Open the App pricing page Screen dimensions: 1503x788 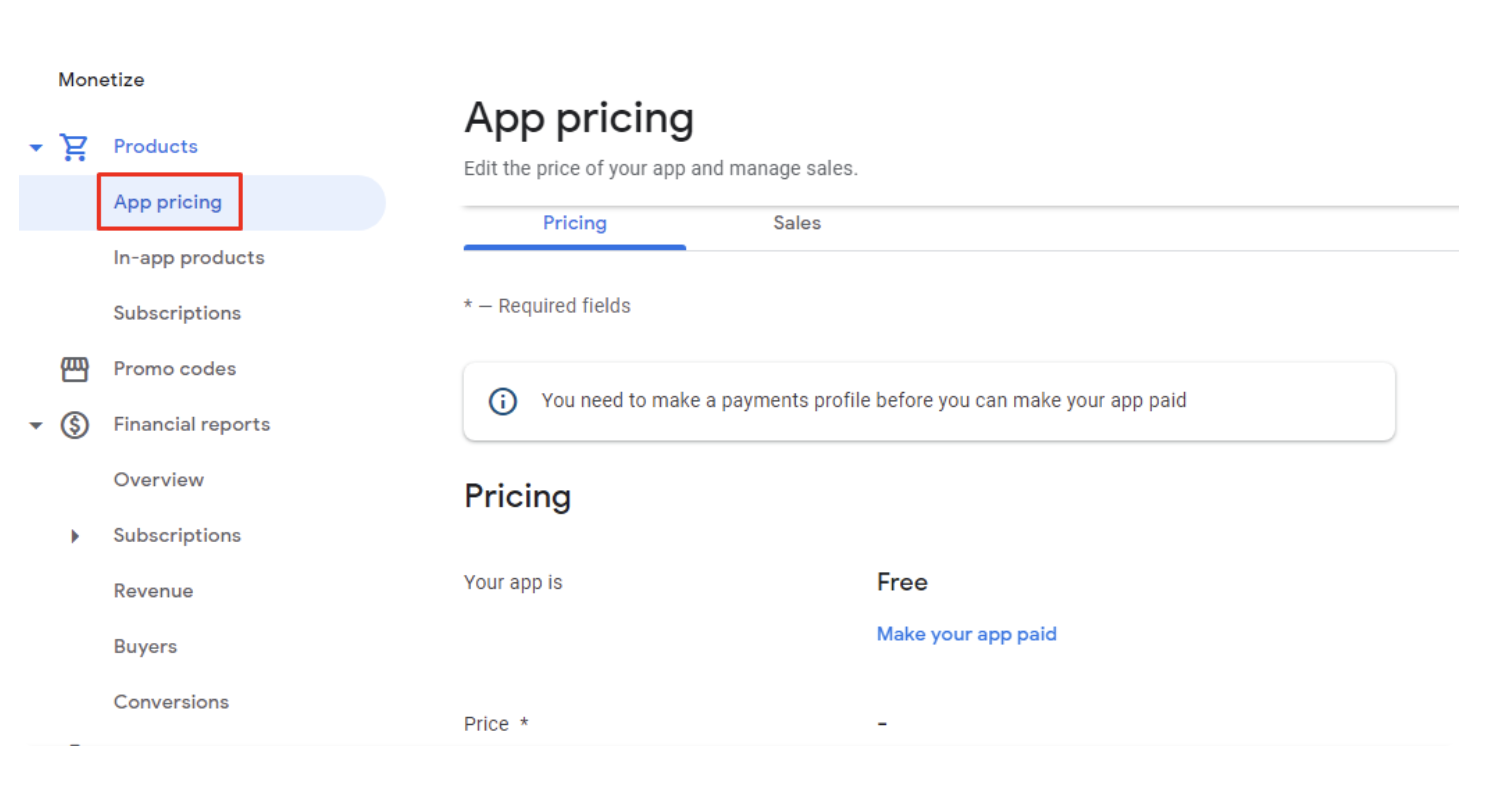click(x=168, y=201)
